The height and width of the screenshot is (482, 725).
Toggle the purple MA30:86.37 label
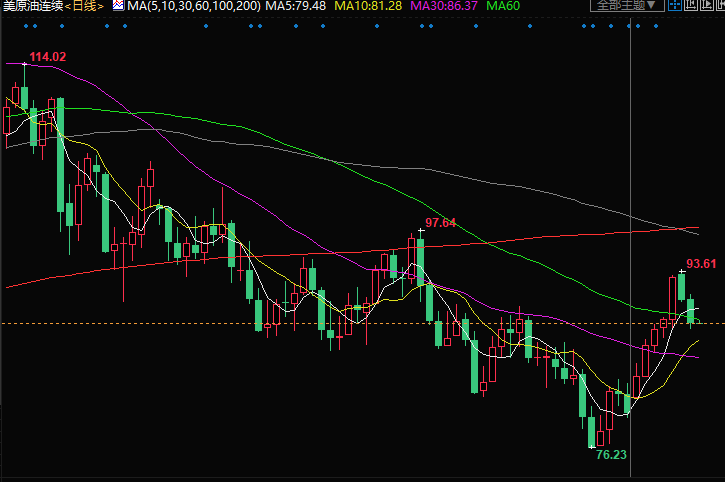click(441, 6)
